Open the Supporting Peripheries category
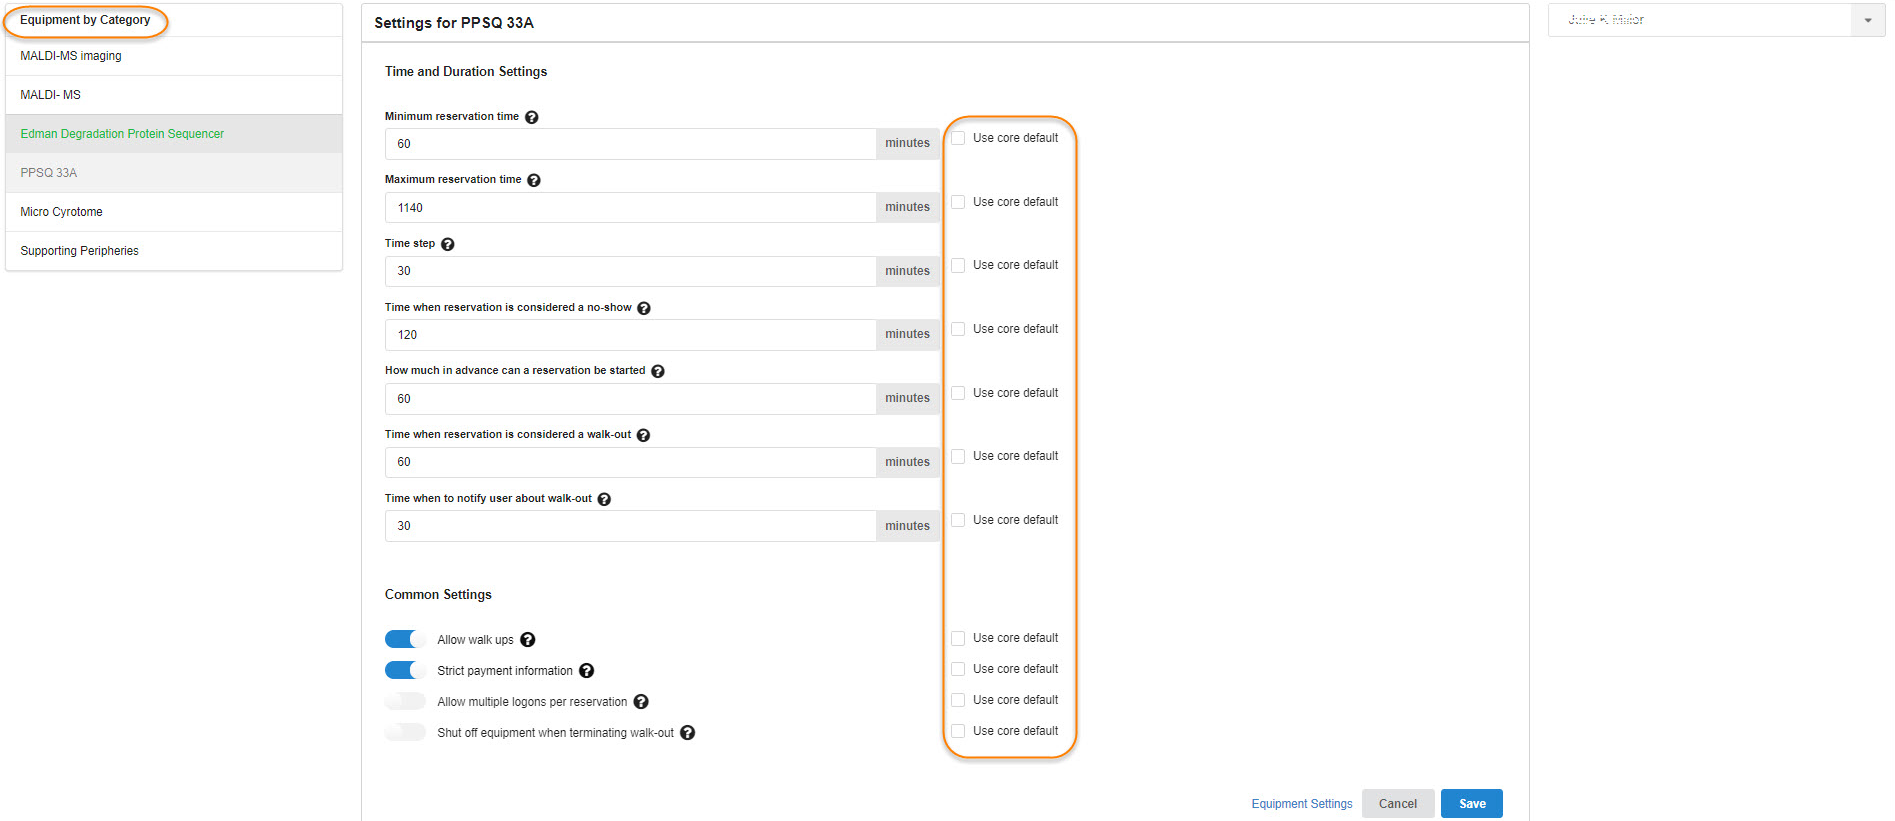The width and height of the screenshot is (1895, 821). (80, 251)
